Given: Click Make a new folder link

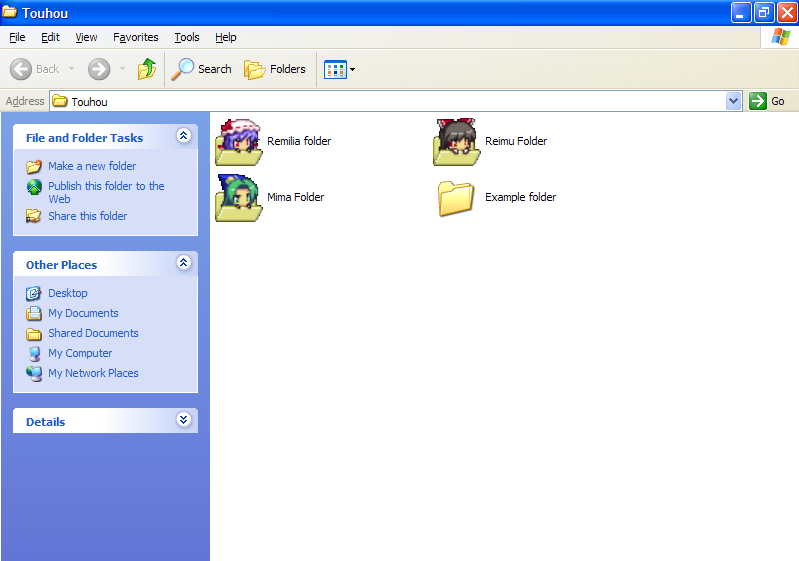Looking at the screenshot, I should point(92,166).
